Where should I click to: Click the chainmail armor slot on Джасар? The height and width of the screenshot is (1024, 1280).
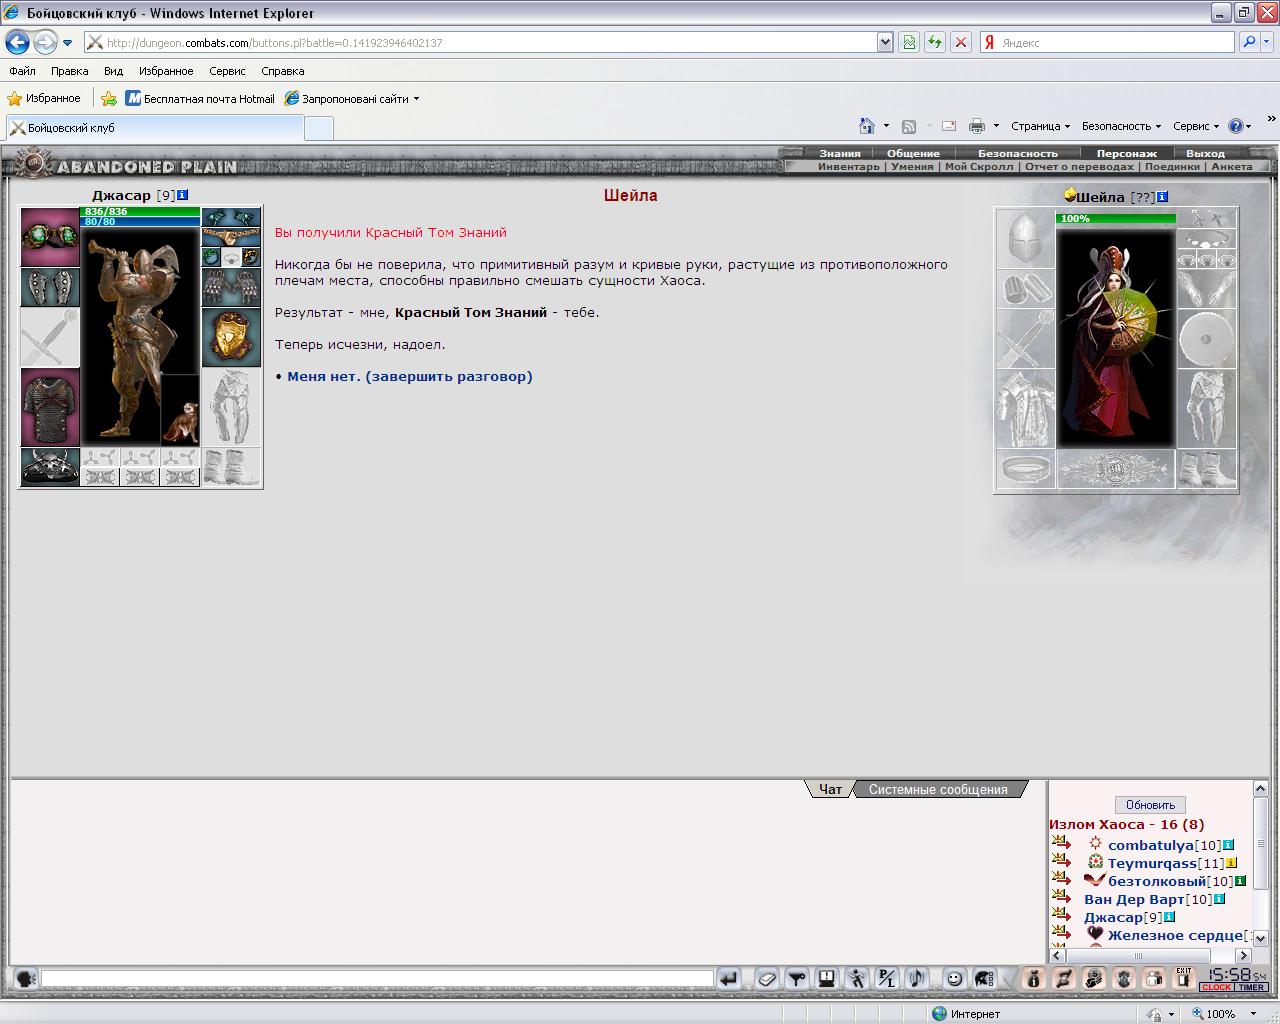50,407
